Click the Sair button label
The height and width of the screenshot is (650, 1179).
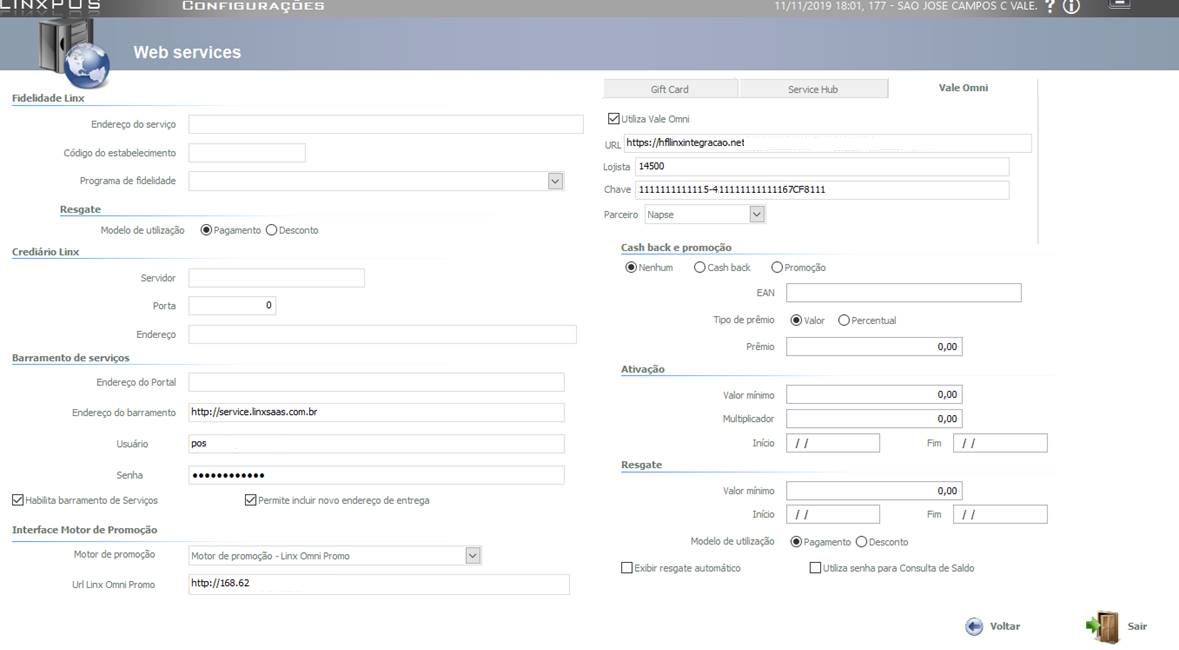click(1137, 627)
